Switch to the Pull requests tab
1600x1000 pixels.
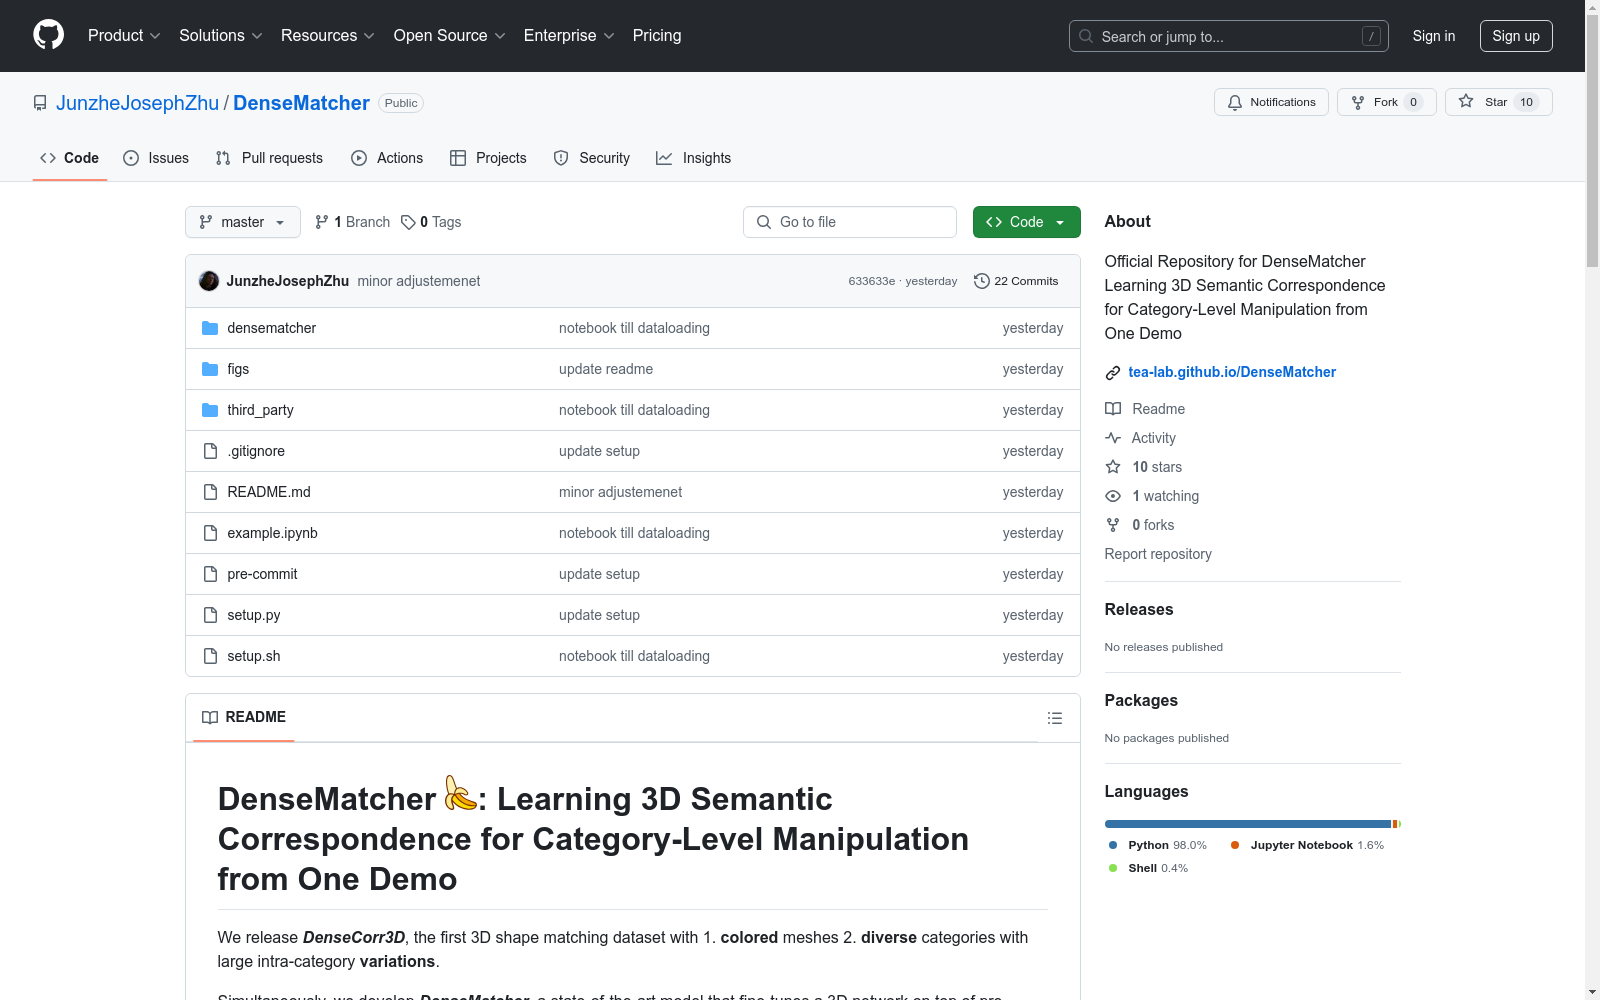click(269, 158)
